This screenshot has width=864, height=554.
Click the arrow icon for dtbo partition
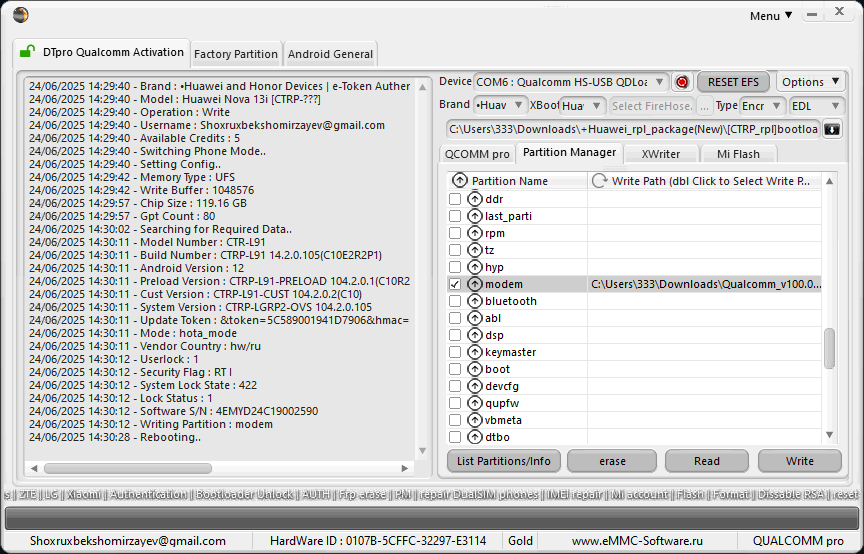(x=474, y=437)
